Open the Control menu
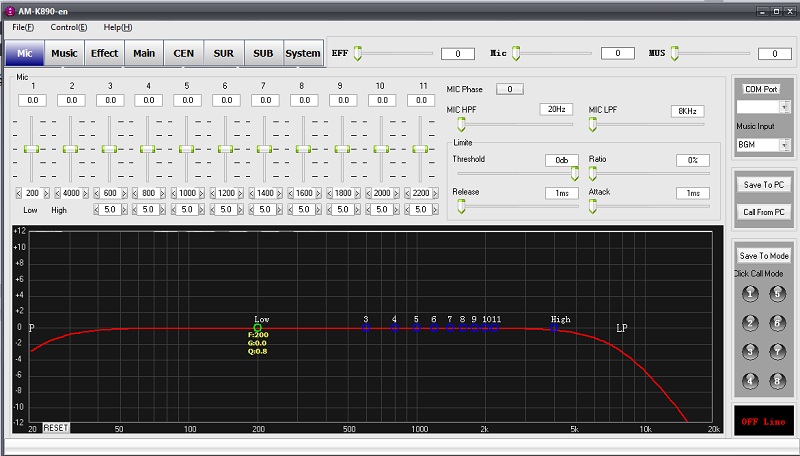Screen dimensions: 800x456 tap(68, 27)
